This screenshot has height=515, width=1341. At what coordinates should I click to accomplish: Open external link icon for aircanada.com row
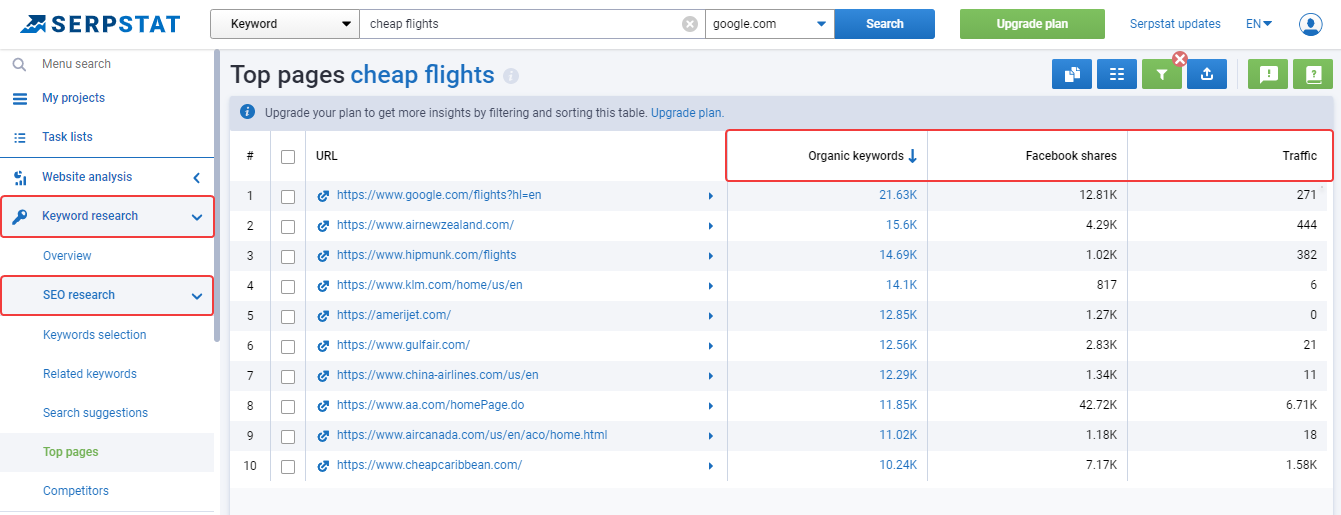[323, 436]
